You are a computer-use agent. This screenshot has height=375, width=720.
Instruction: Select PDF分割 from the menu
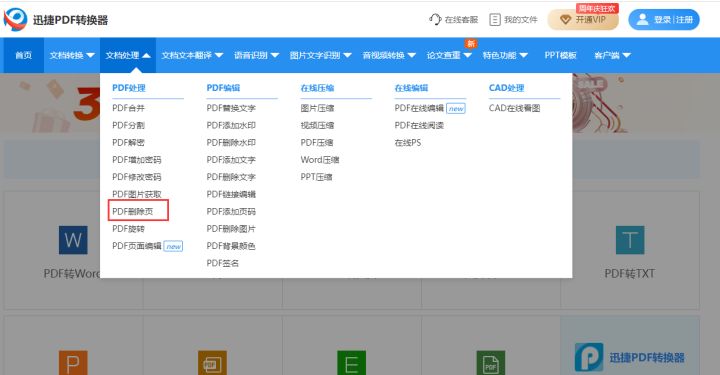point(129,125)
